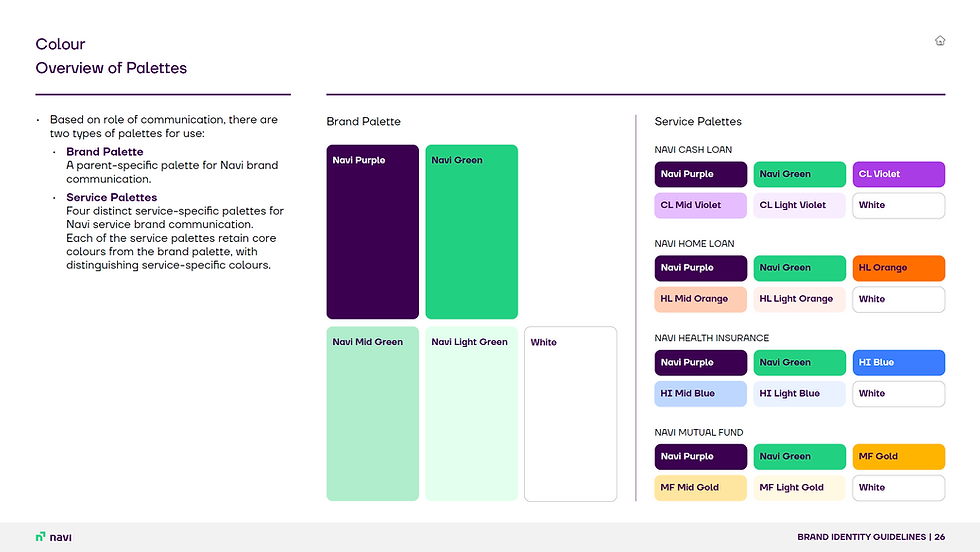Screen dimensions: 980x552
Task: Click White swatch under Navi Health Insurance
Action: pos(899,394)
